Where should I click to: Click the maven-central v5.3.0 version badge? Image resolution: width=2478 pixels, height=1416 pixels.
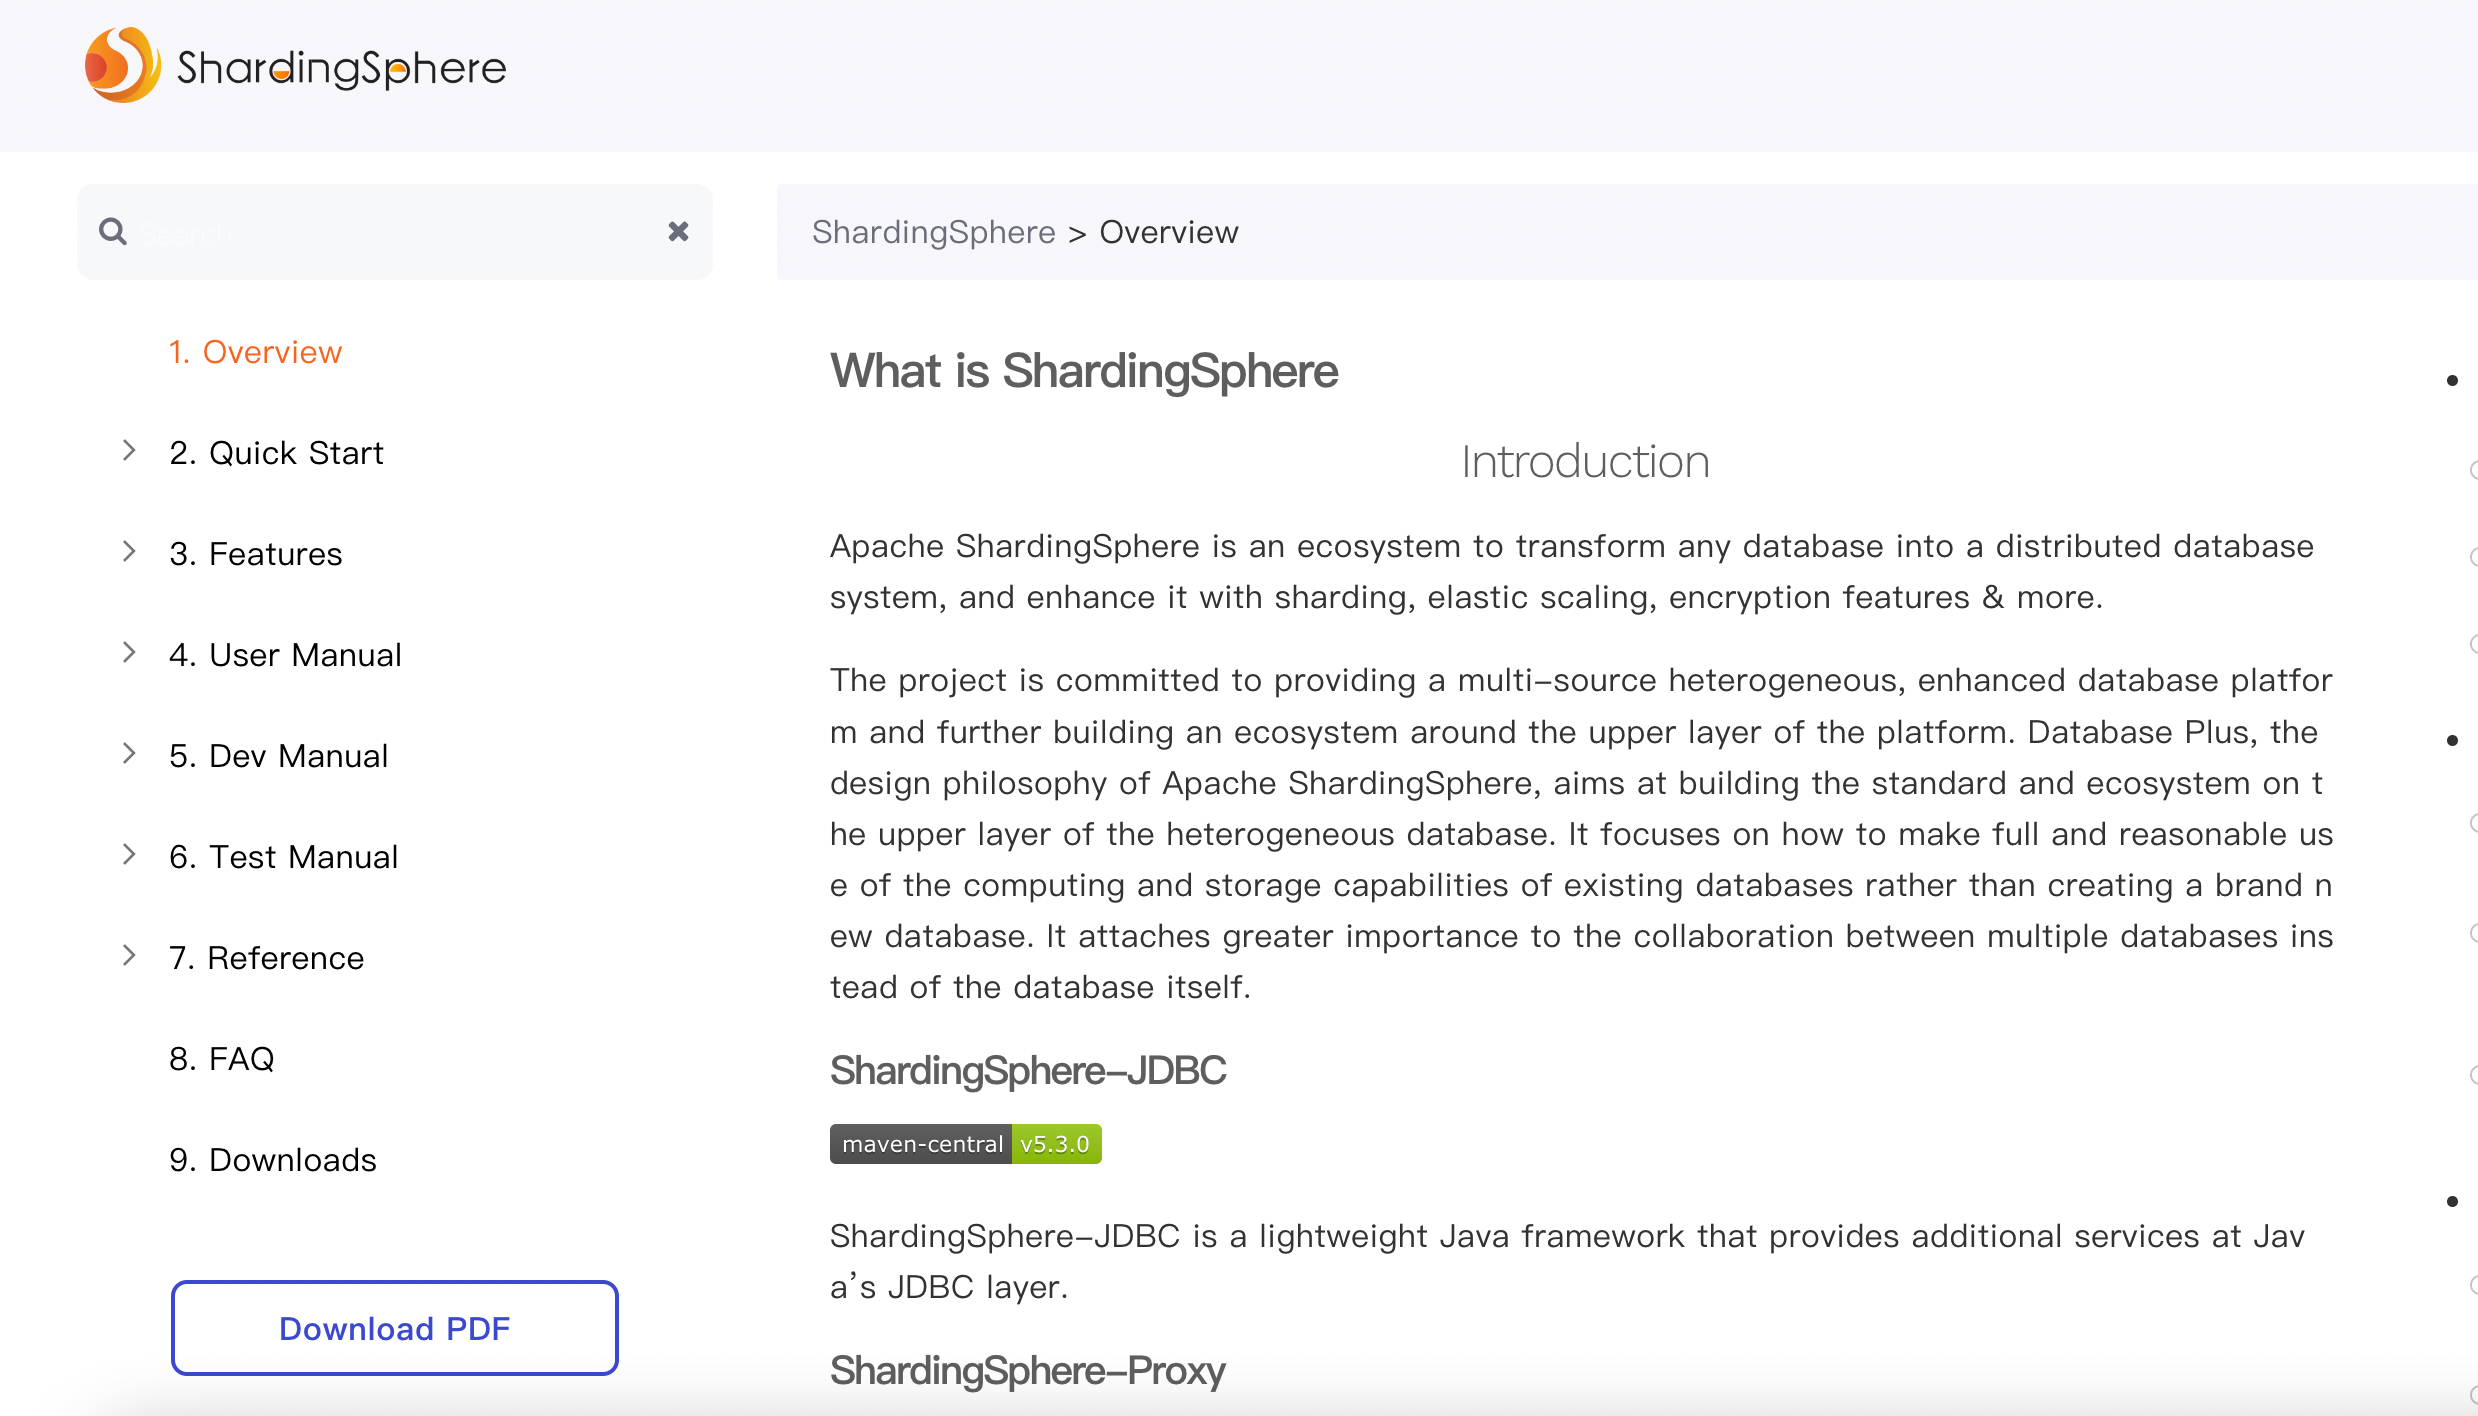click(x=964, y=1144)
